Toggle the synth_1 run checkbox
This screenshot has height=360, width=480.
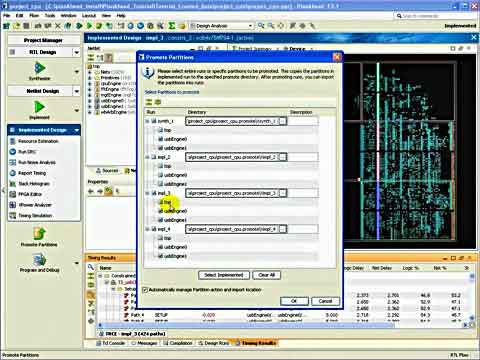point(154,121)
